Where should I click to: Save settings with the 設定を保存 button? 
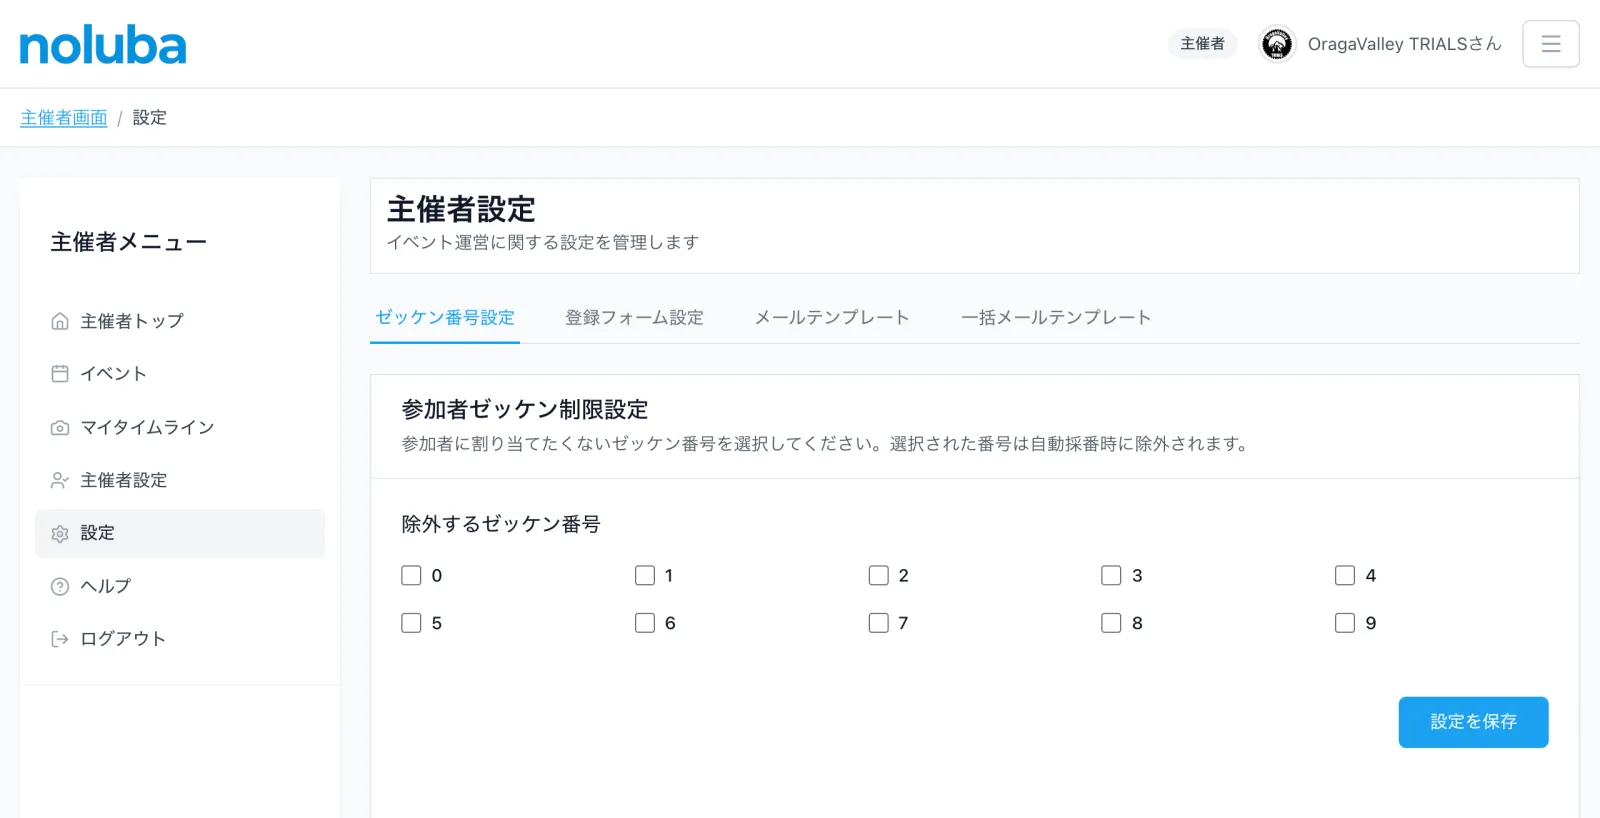pos(1473,722)
